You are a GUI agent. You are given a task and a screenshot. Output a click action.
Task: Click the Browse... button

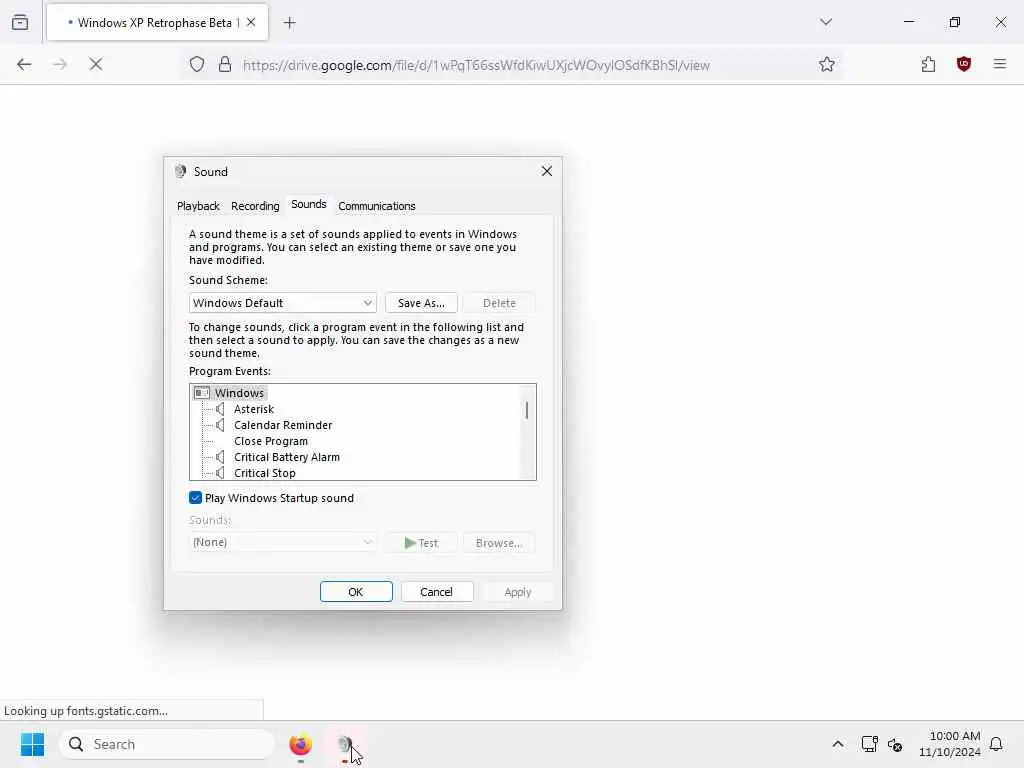click(499, 543)
